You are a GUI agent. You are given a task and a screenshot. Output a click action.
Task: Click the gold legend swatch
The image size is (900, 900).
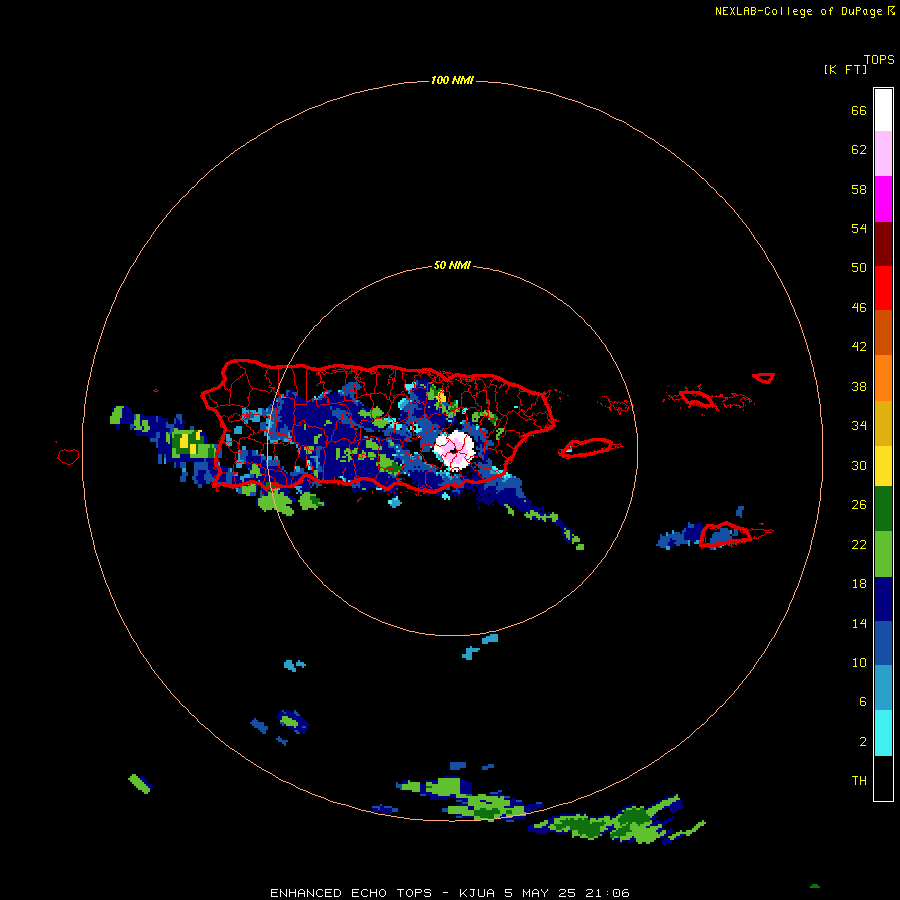tap(883, 423)
